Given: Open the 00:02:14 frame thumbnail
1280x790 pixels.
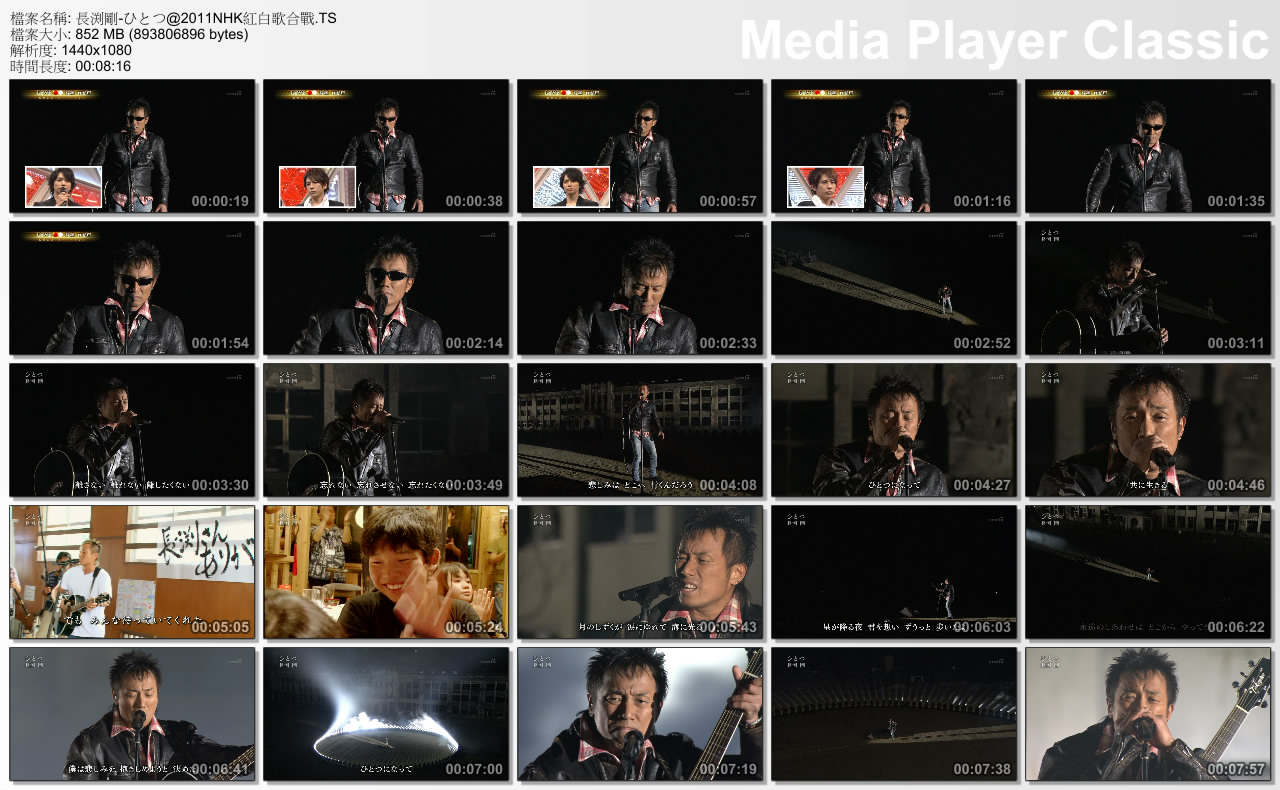Looking at the screenshot, I should 386,288.
